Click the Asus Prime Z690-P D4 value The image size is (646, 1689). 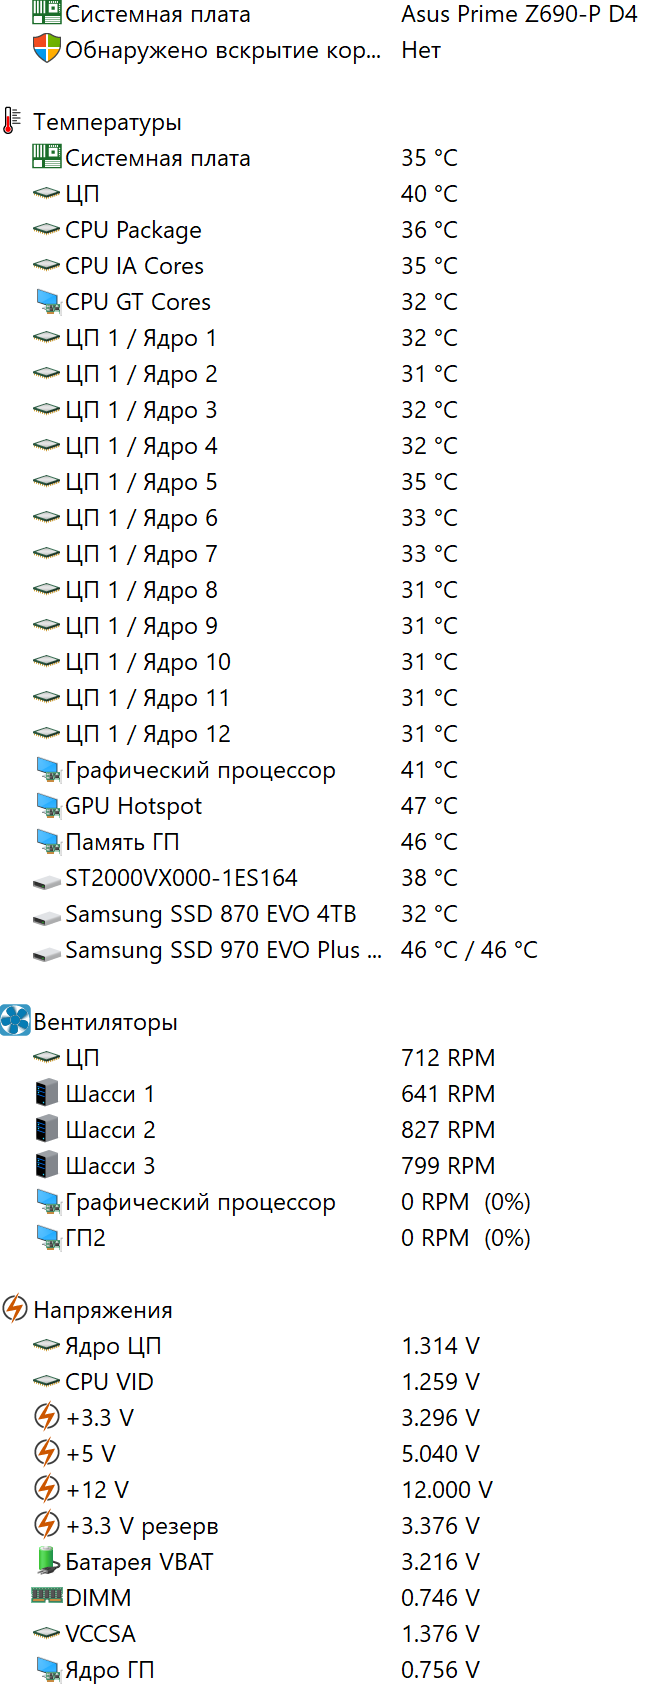tap(519, 14)
